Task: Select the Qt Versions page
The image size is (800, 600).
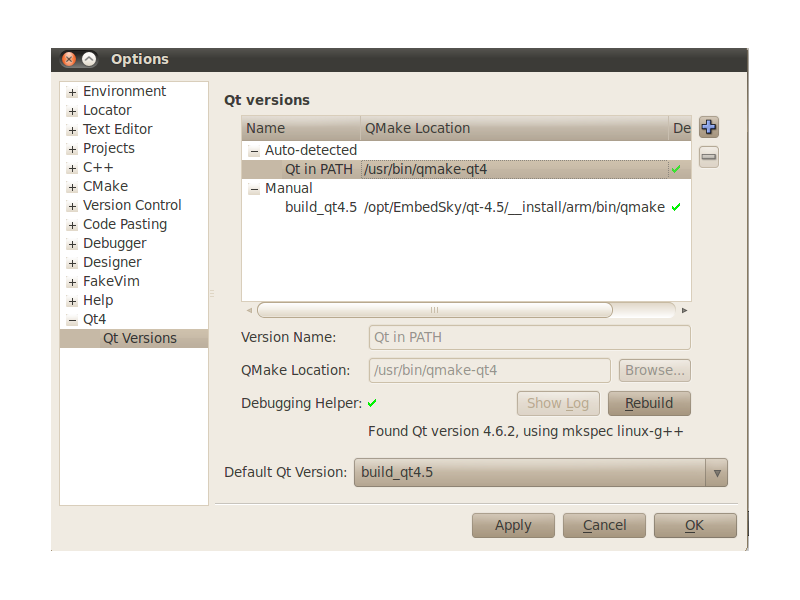Action: click(x=140, y=338)
